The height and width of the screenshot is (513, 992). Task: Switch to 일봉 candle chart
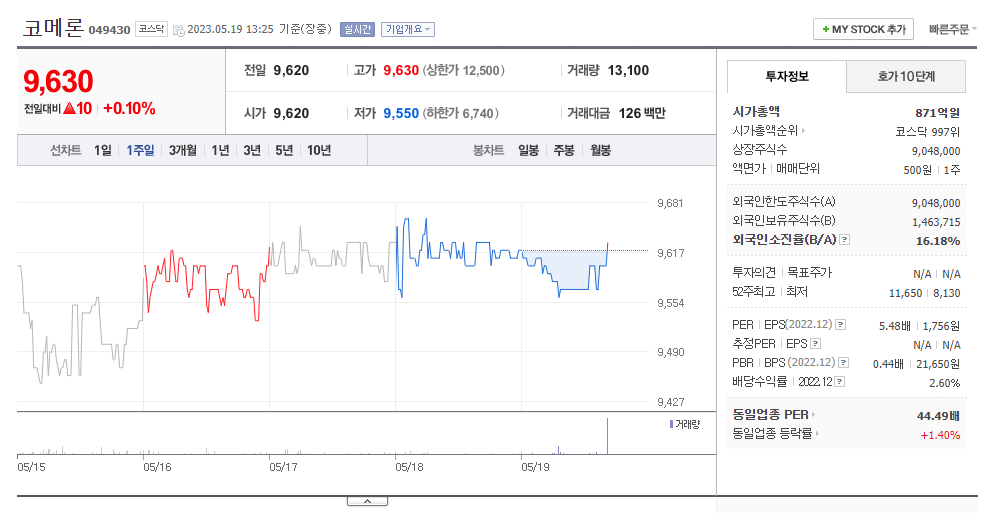click(528, 151)
